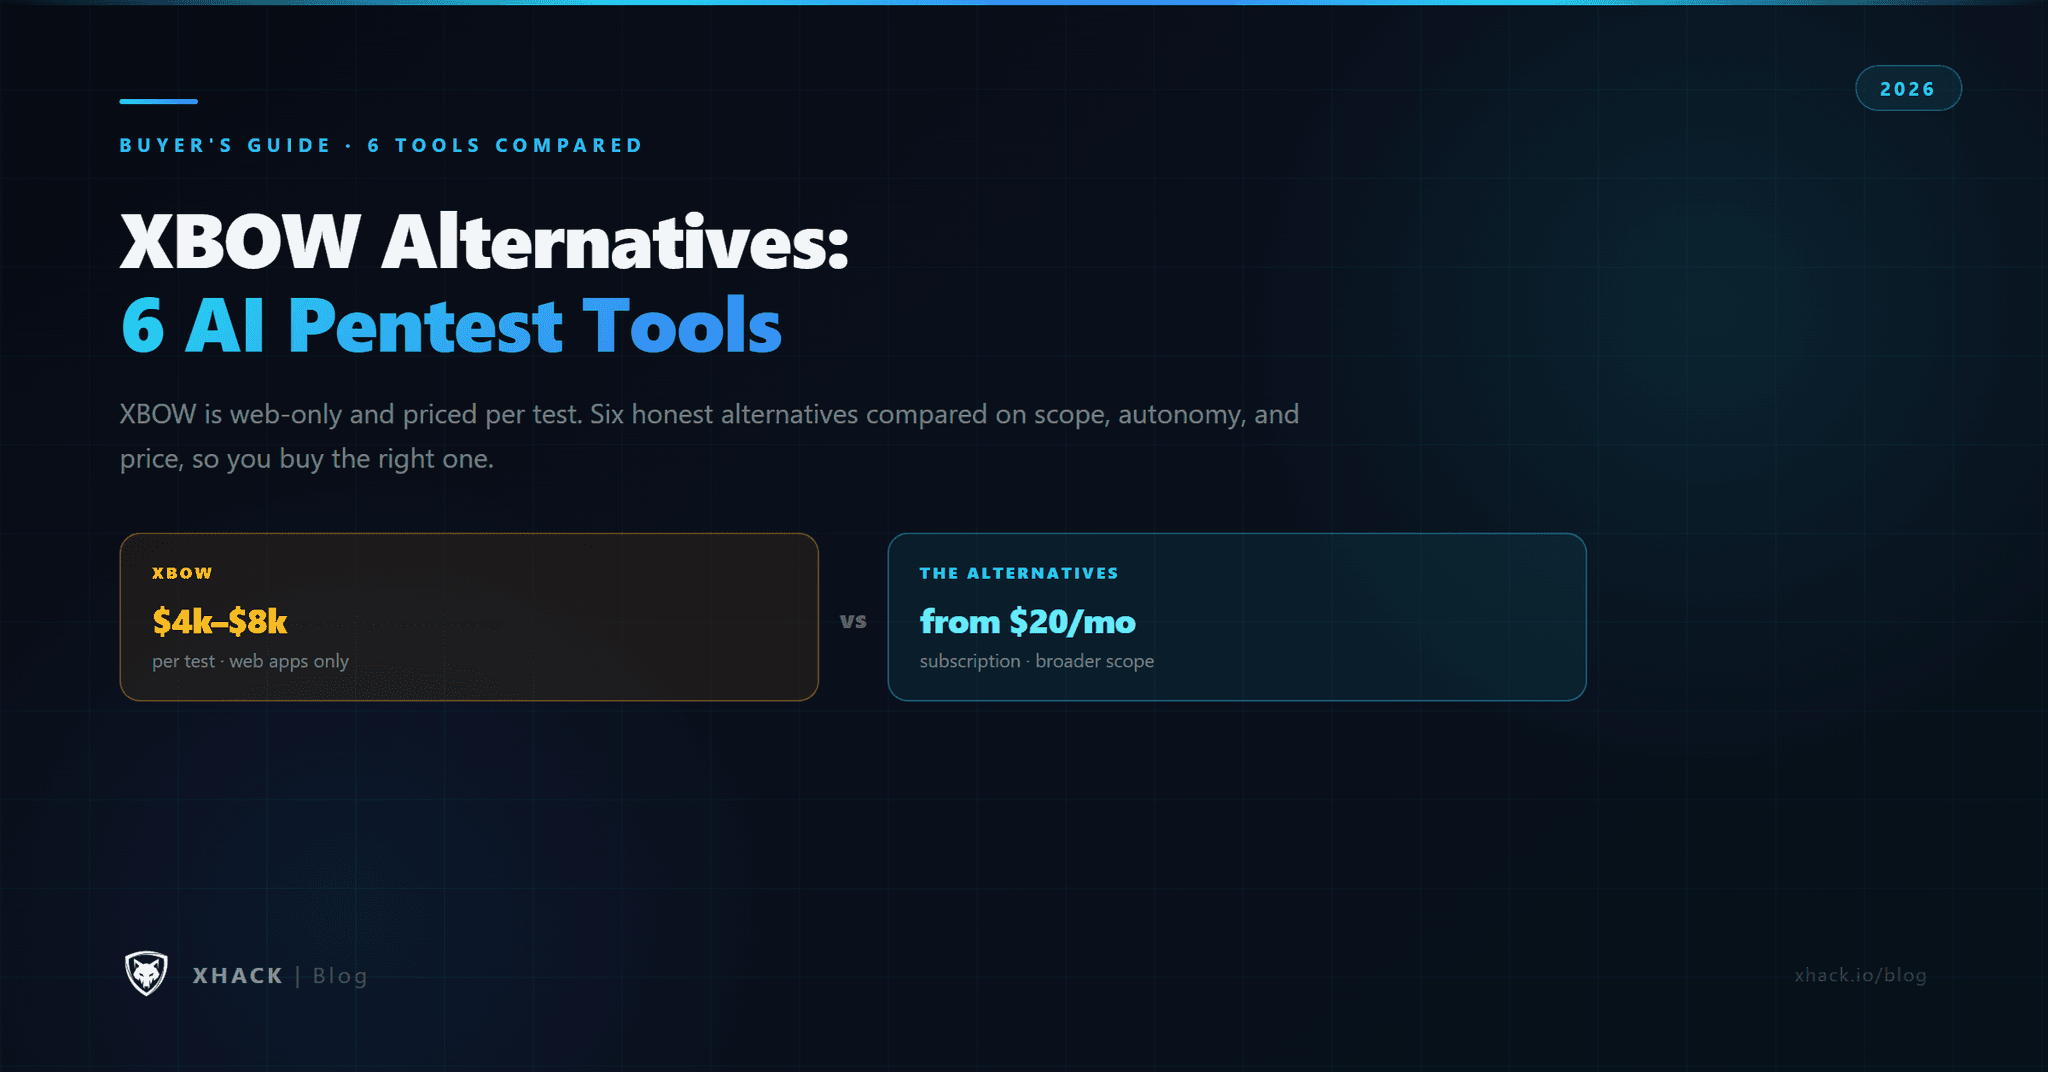Click the Blog label beside XHACK
Screen dimensions: 2048x1072
click(x=340, y=976)
